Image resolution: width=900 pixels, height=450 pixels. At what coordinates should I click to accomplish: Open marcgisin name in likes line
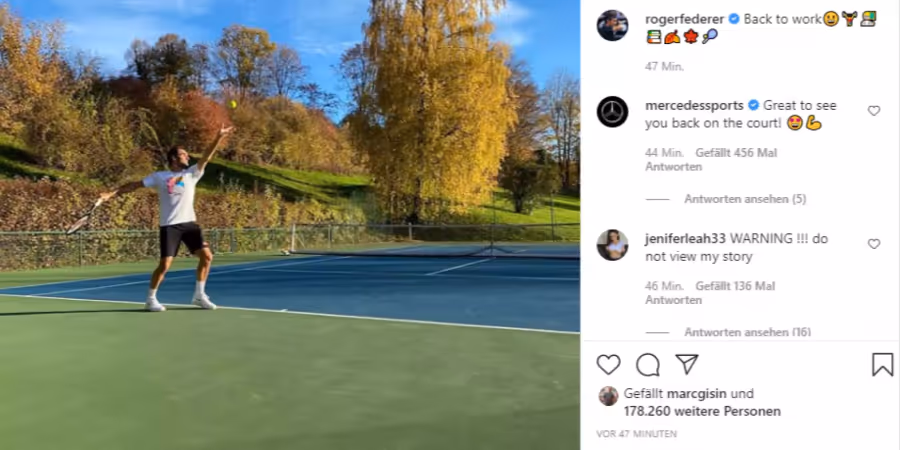pos(697,394)
